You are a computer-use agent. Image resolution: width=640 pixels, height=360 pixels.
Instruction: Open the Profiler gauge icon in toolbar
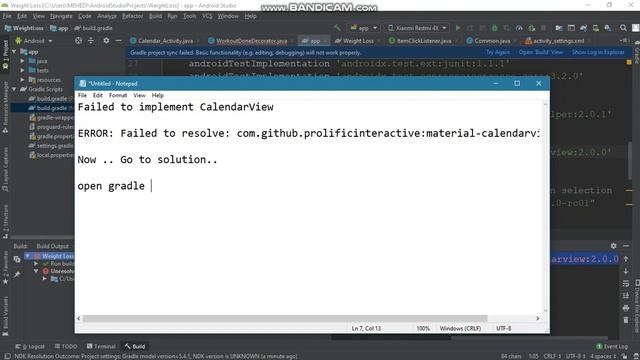click(x=519, y=28)
